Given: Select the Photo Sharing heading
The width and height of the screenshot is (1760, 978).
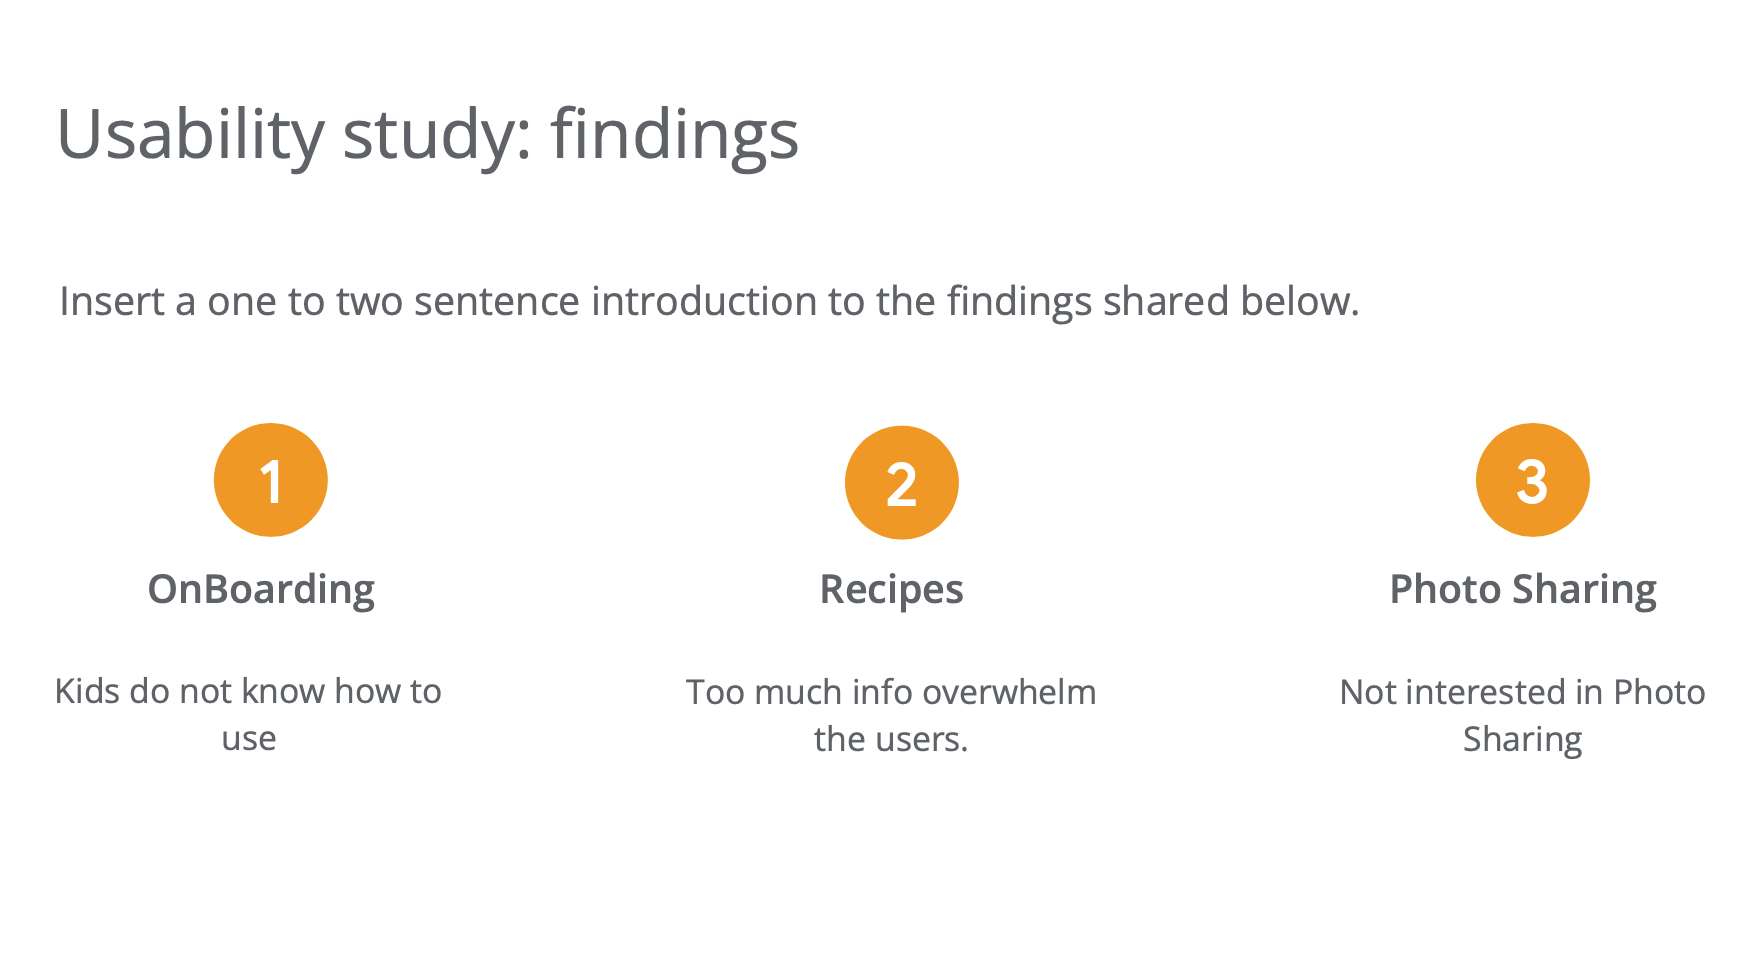Looking at the screenshot, I should [x=1523, y=590].
